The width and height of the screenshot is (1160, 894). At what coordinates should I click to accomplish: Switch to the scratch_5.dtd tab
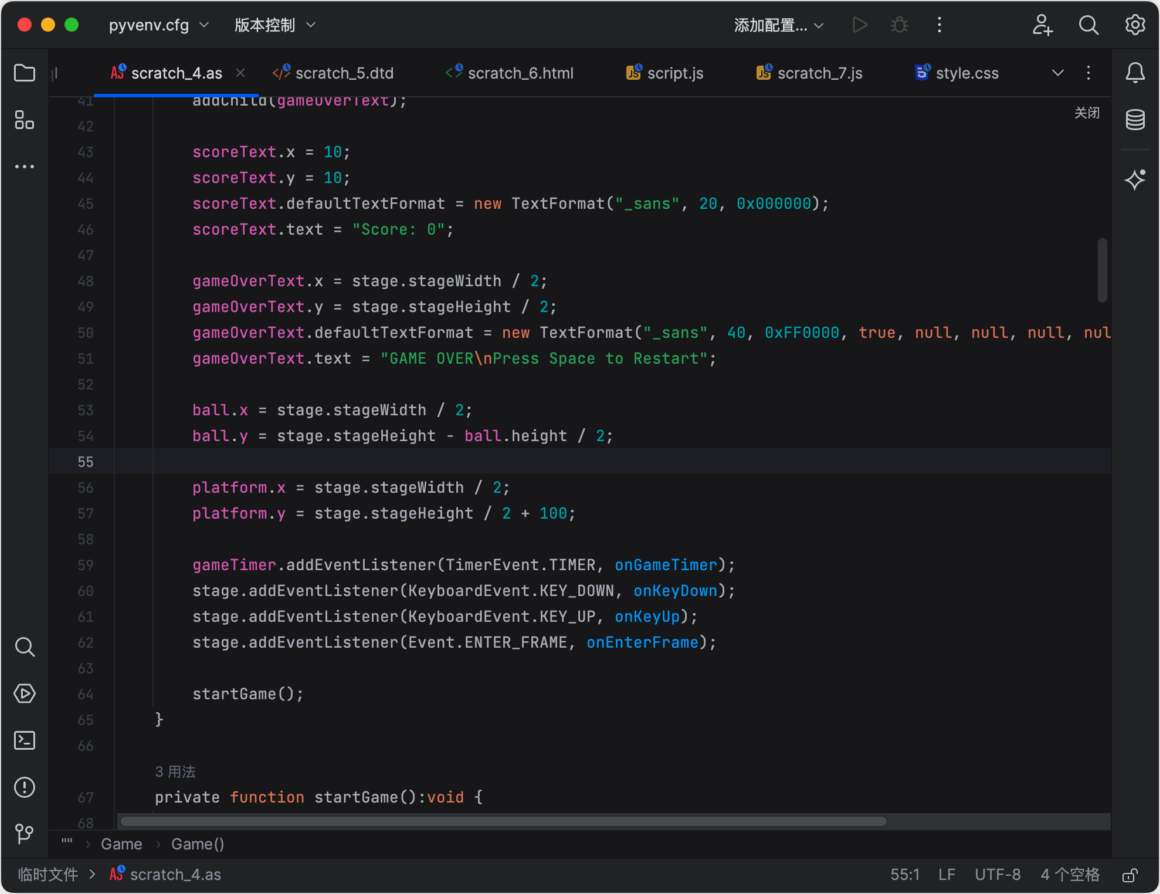(333, 73)
